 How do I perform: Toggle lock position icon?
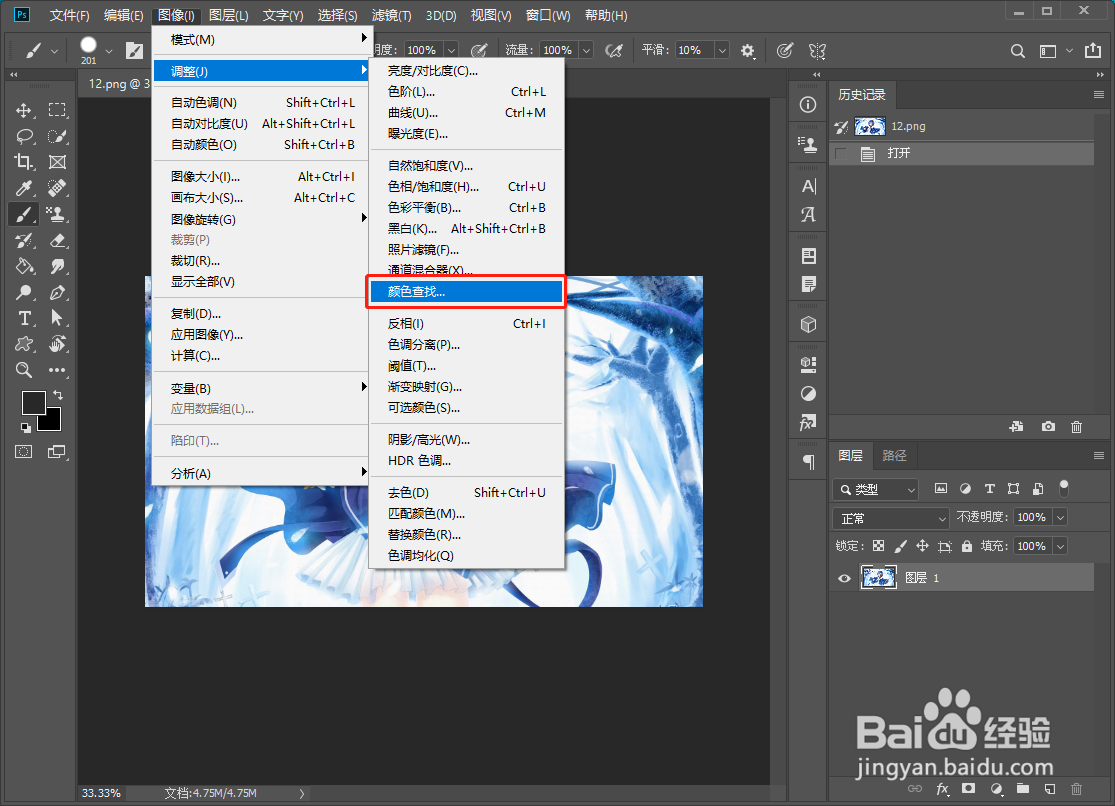point(922,546)
